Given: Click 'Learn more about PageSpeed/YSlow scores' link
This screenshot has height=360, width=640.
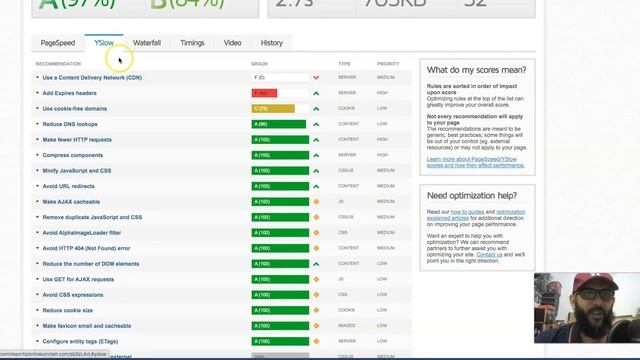Looking at the screenshot, I should [x=476, y=162].
